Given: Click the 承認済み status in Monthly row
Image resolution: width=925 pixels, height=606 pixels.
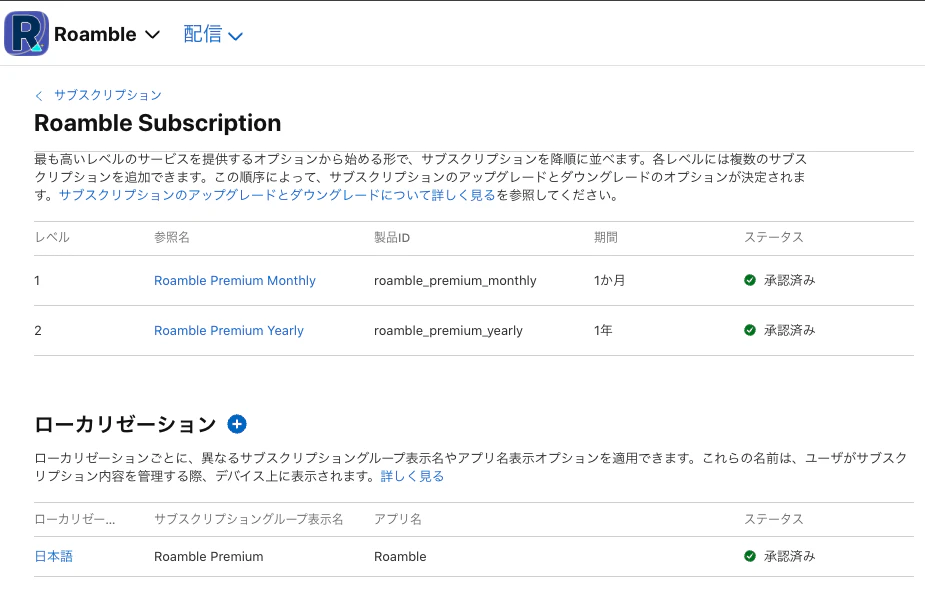Looking at the screenshot, I should (789, 280).
